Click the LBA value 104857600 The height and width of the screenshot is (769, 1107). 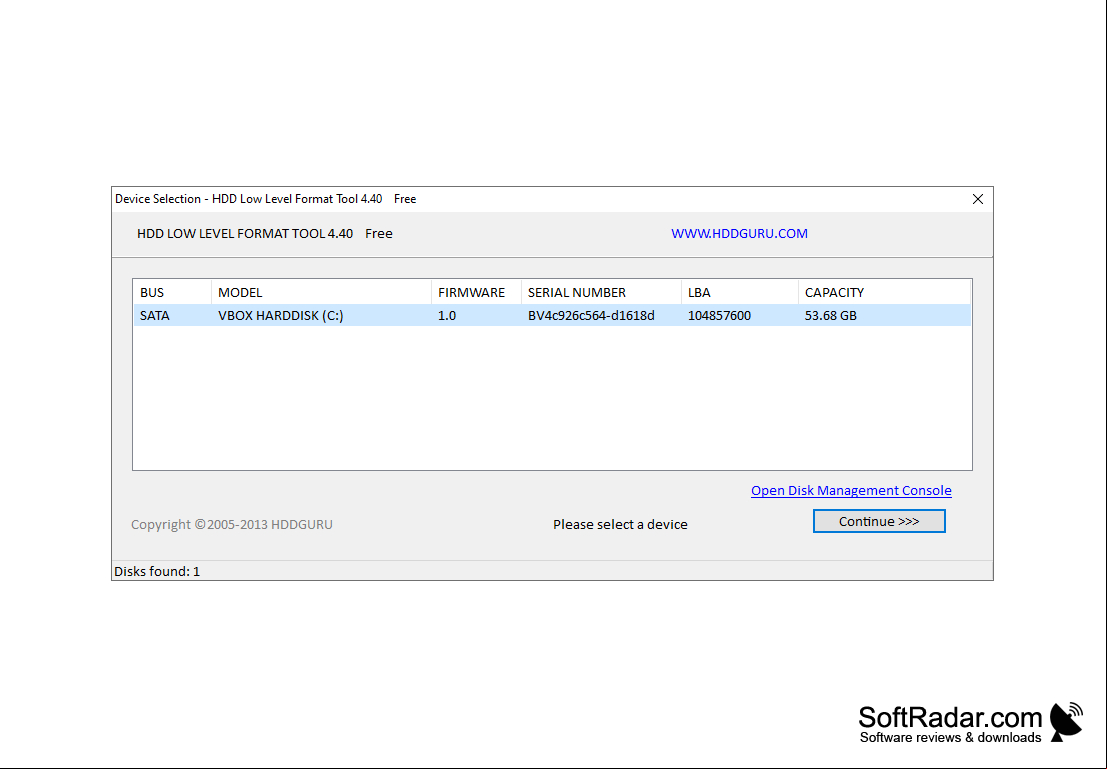719,316
